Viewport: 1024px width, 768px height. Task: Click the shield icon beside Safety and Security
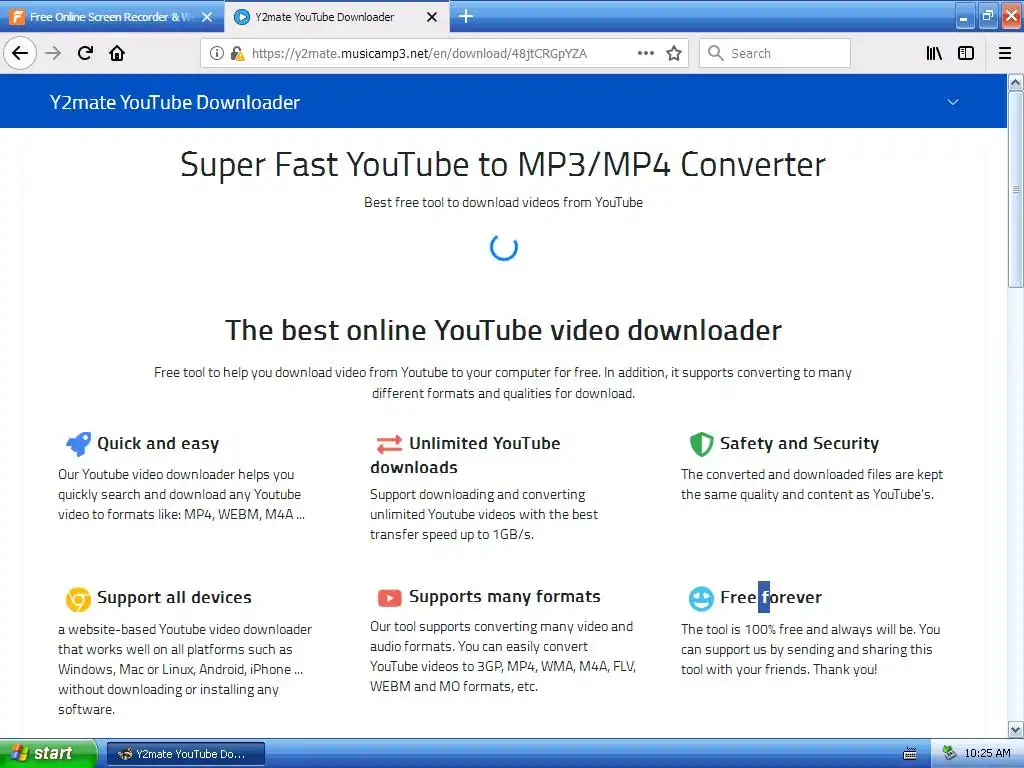[701, 444]
